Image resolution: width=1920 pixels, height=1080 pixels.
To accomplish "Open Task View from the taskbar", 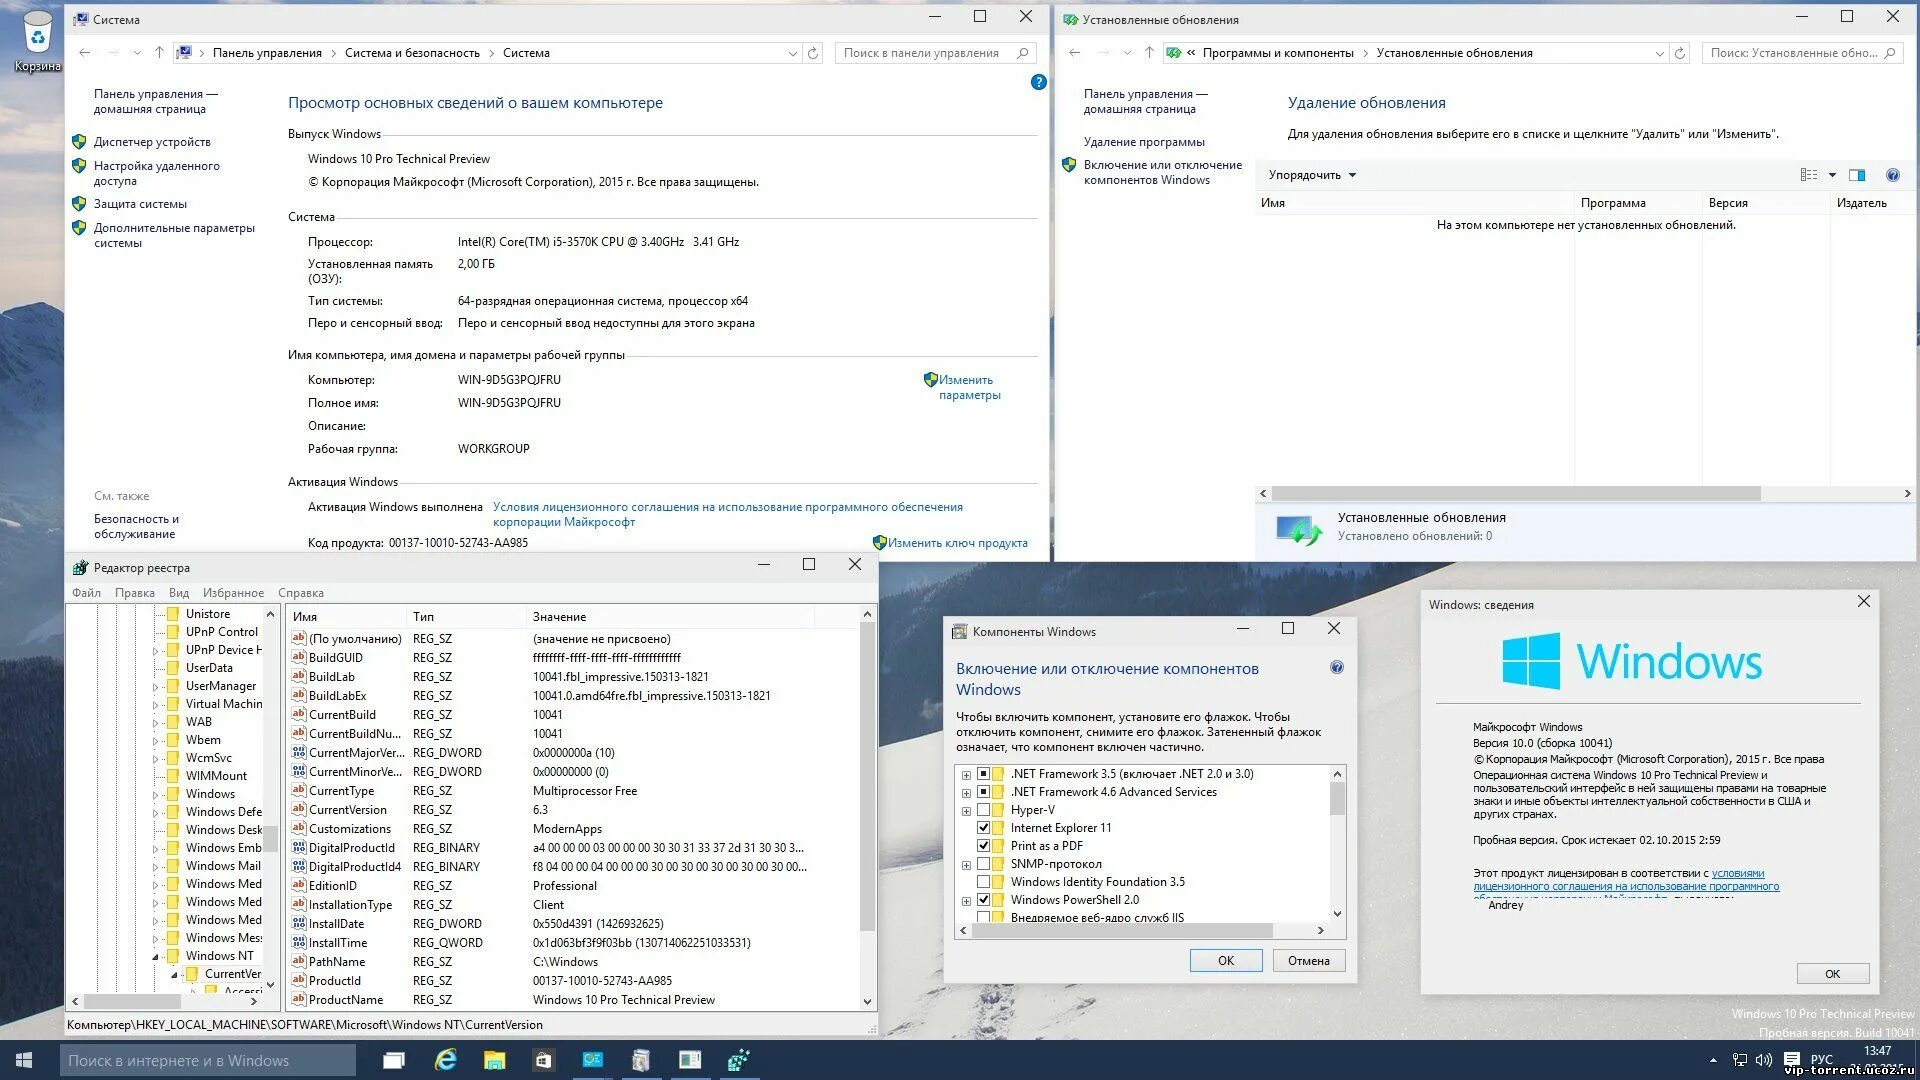I will click(394, 1060).
